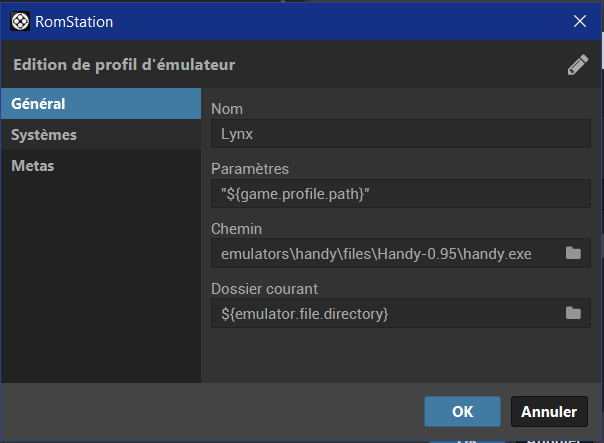Viewport: 604px width, 443px height.
Task: Click the Nom label
Action: 227,109
